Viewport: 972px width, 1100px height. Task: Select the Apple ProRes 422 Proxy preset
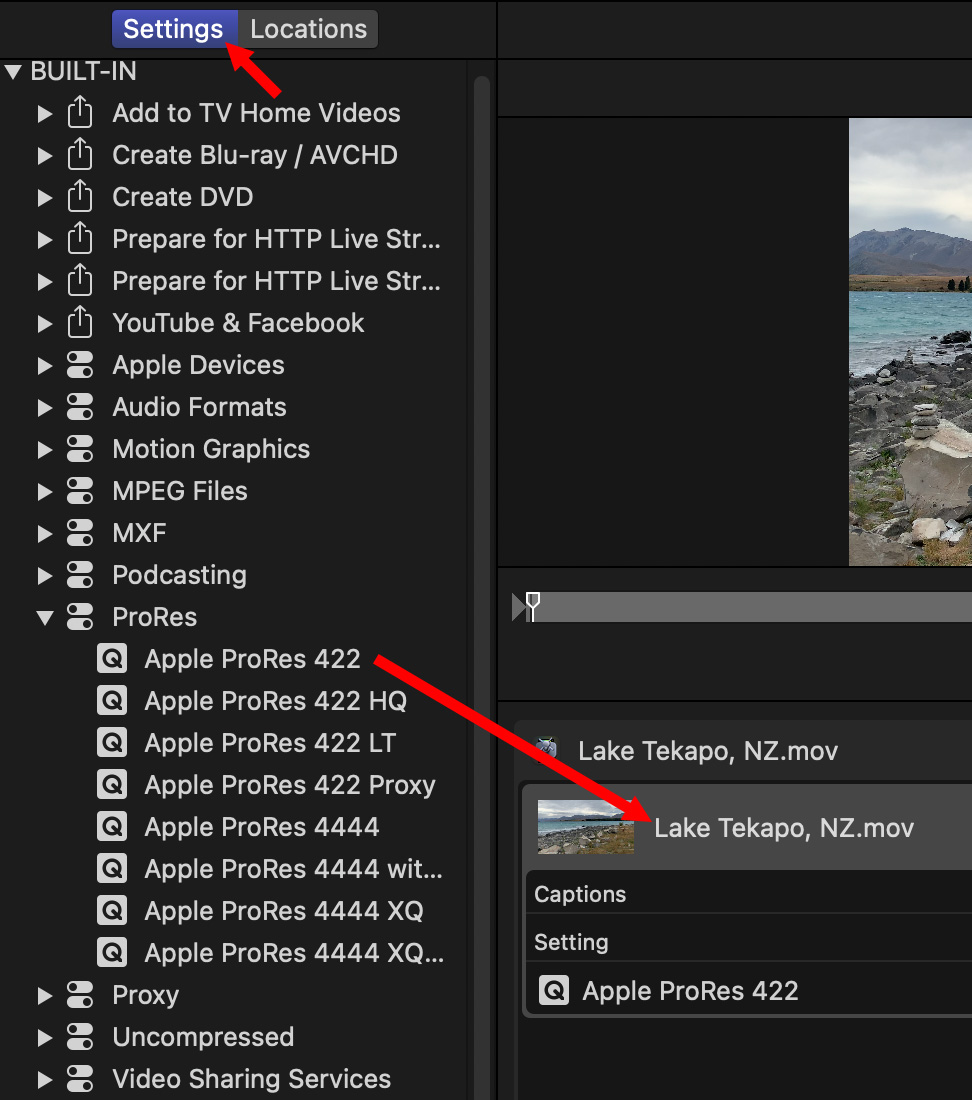coord(289,785)
